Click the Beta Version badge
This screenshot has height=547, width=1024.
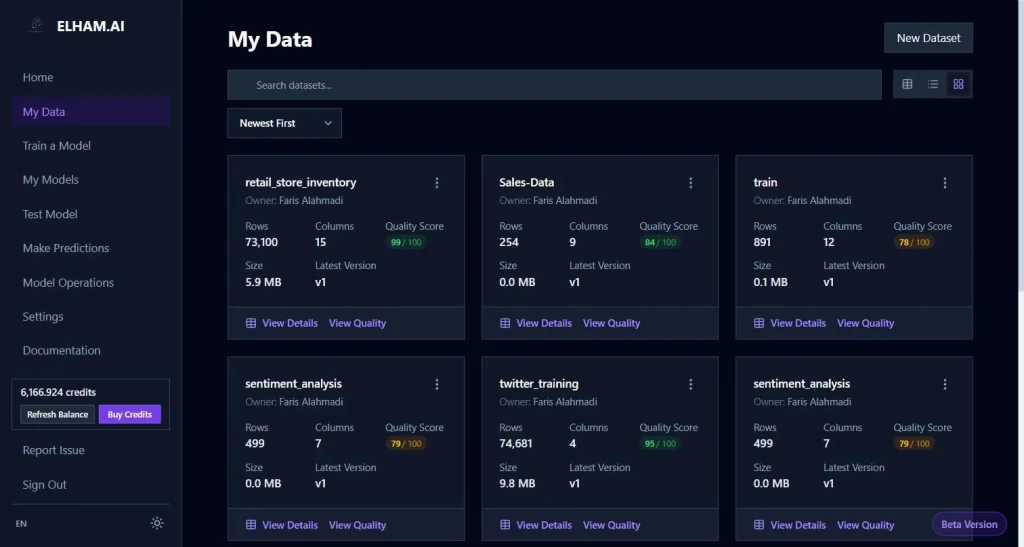click(x=969, y=524)
